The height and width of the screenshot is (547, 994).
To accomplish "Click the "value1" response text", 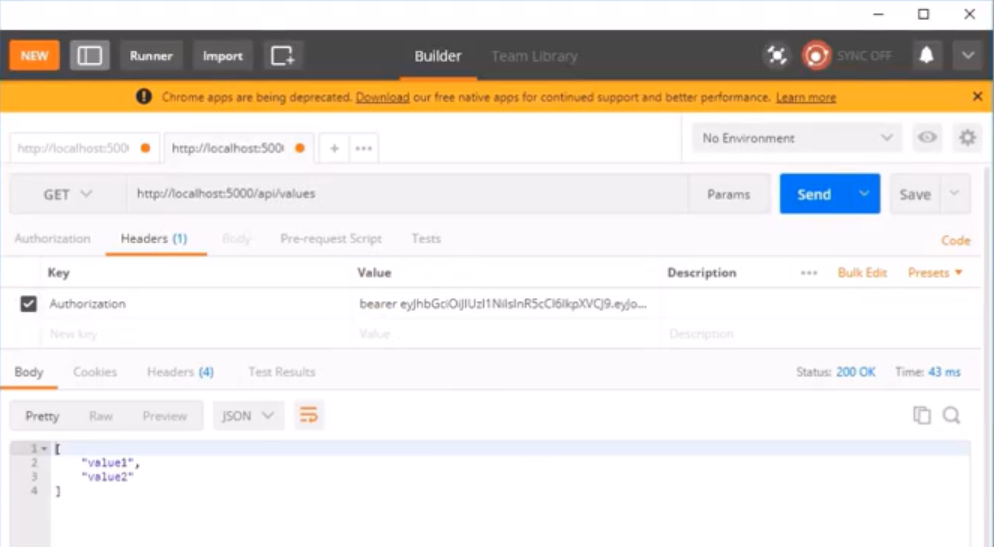I will [108, 463].
